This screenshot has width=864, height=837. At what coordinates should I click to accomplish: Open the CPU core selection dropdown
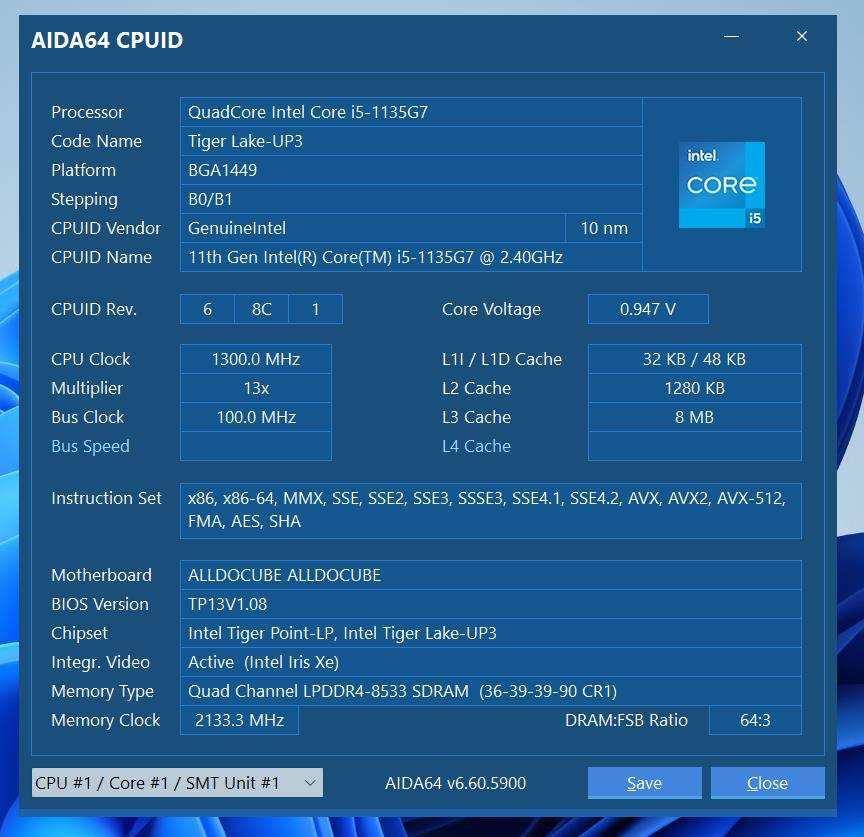click(177, 783)
